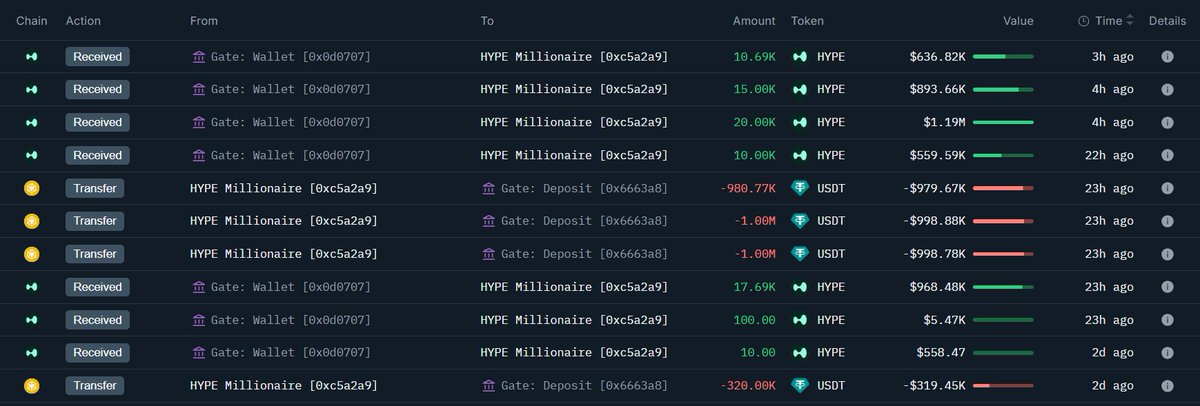Viewport: 1200px width, 406px height.
Task: Click BNB chain icon in -$998.88K row
Action: pyautogui.click(x=31, y=222)
